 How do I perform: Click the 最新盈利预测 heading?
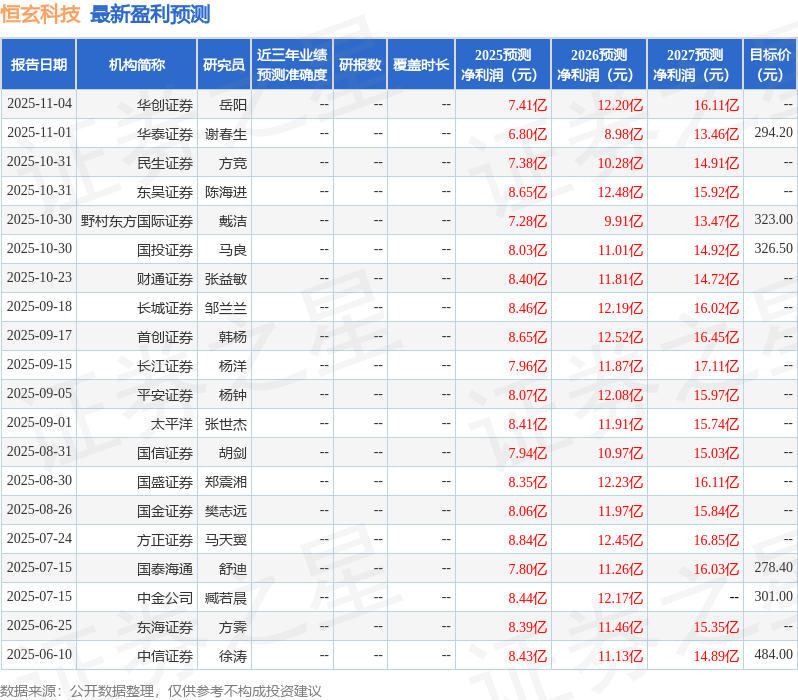150,14
